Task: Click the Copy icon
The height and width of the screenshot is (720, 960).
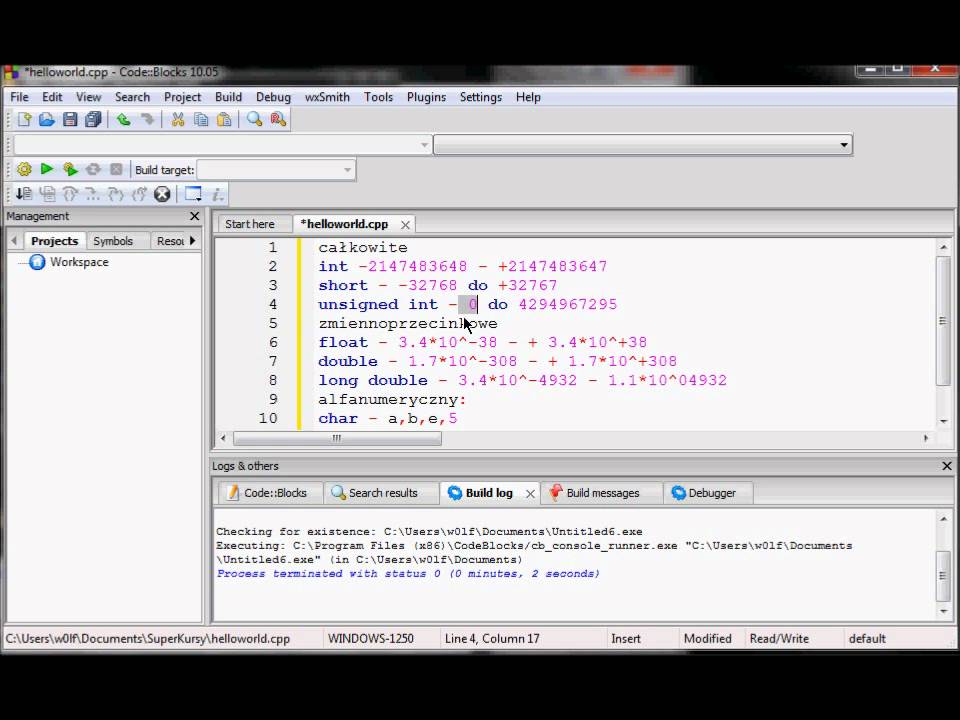Action: 201,119
